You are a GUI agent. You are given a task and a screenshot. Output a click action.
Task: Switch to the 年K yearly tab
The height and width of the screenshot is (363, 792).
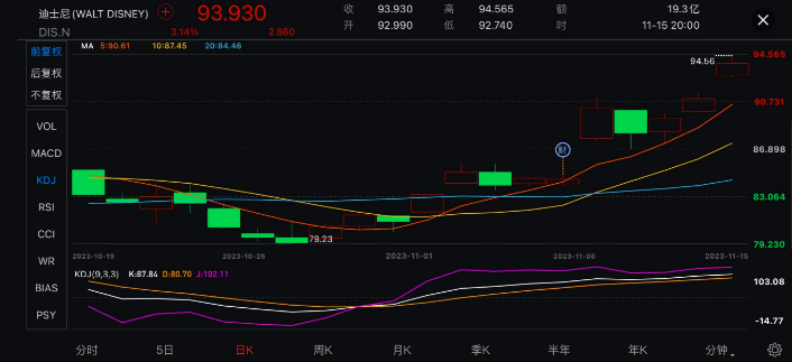coord(638,350)
